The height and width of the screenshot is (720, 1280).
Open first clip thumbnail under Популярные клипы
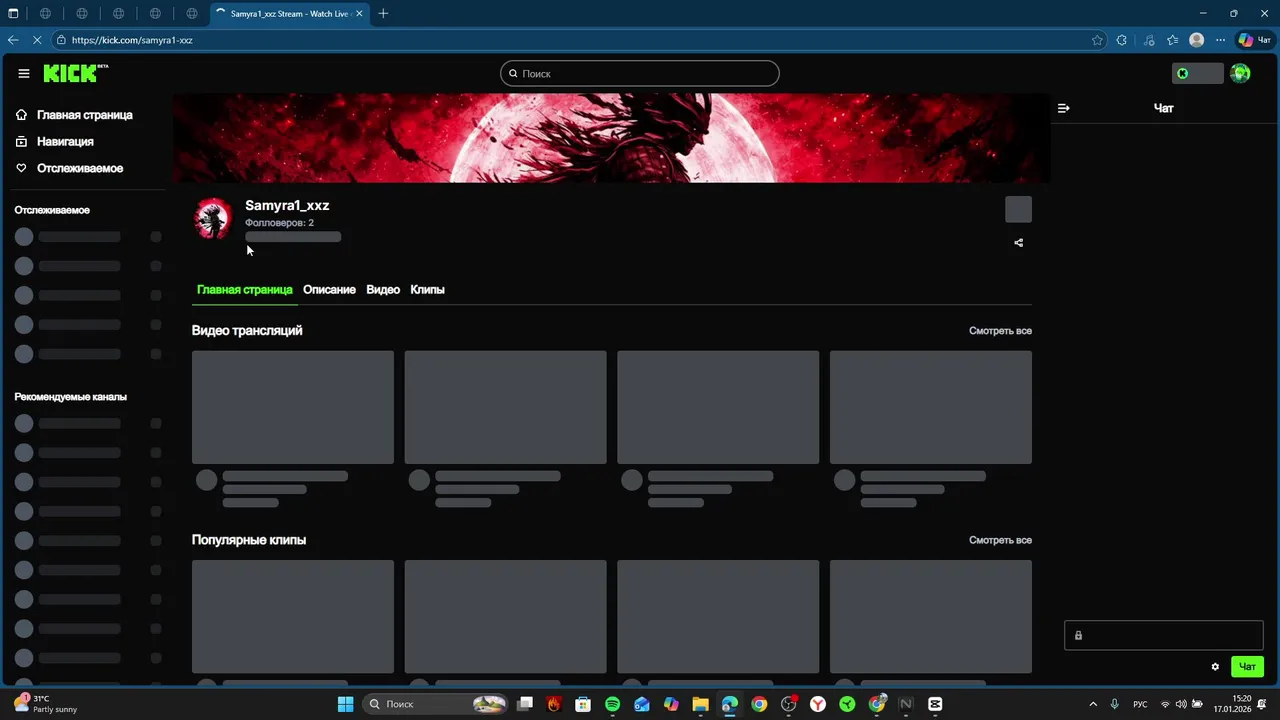pos(293,617)
